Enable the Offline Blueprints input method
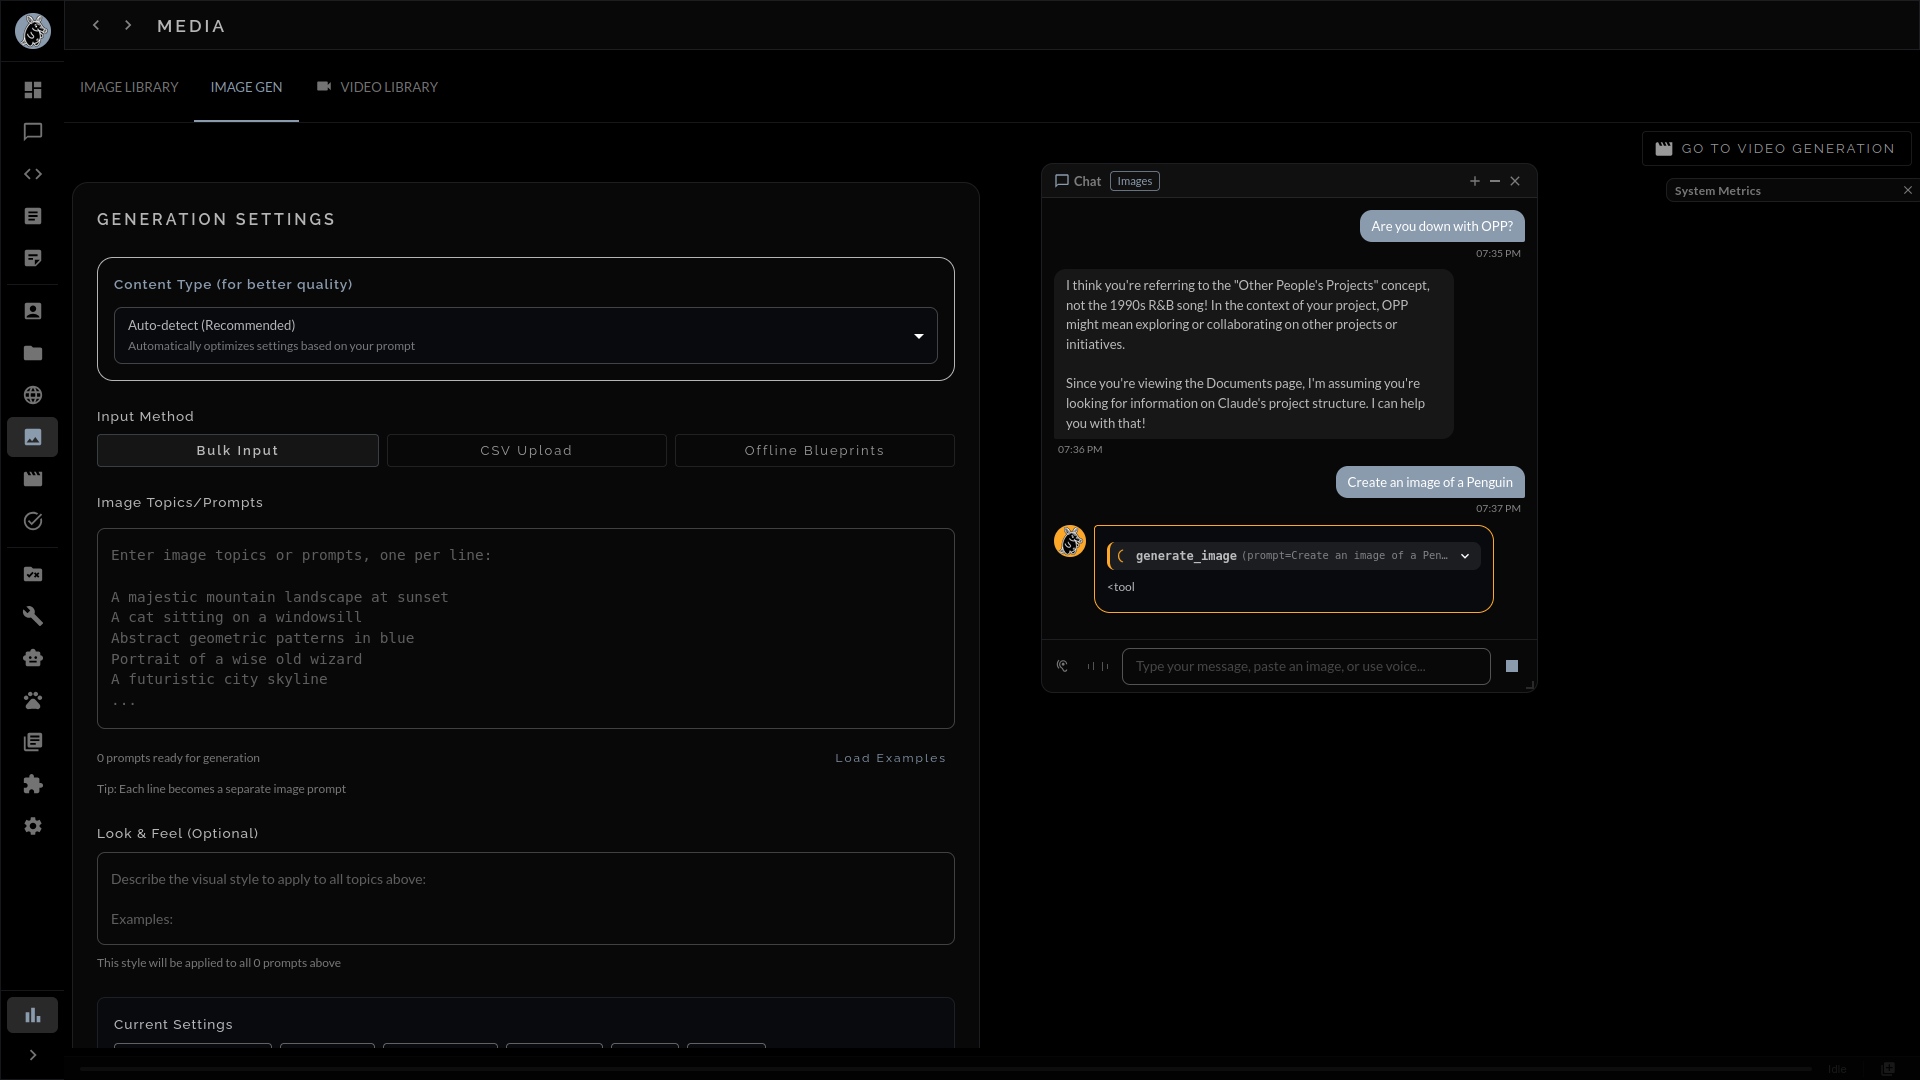The image size is (1920, 1080). pos(814,450)
